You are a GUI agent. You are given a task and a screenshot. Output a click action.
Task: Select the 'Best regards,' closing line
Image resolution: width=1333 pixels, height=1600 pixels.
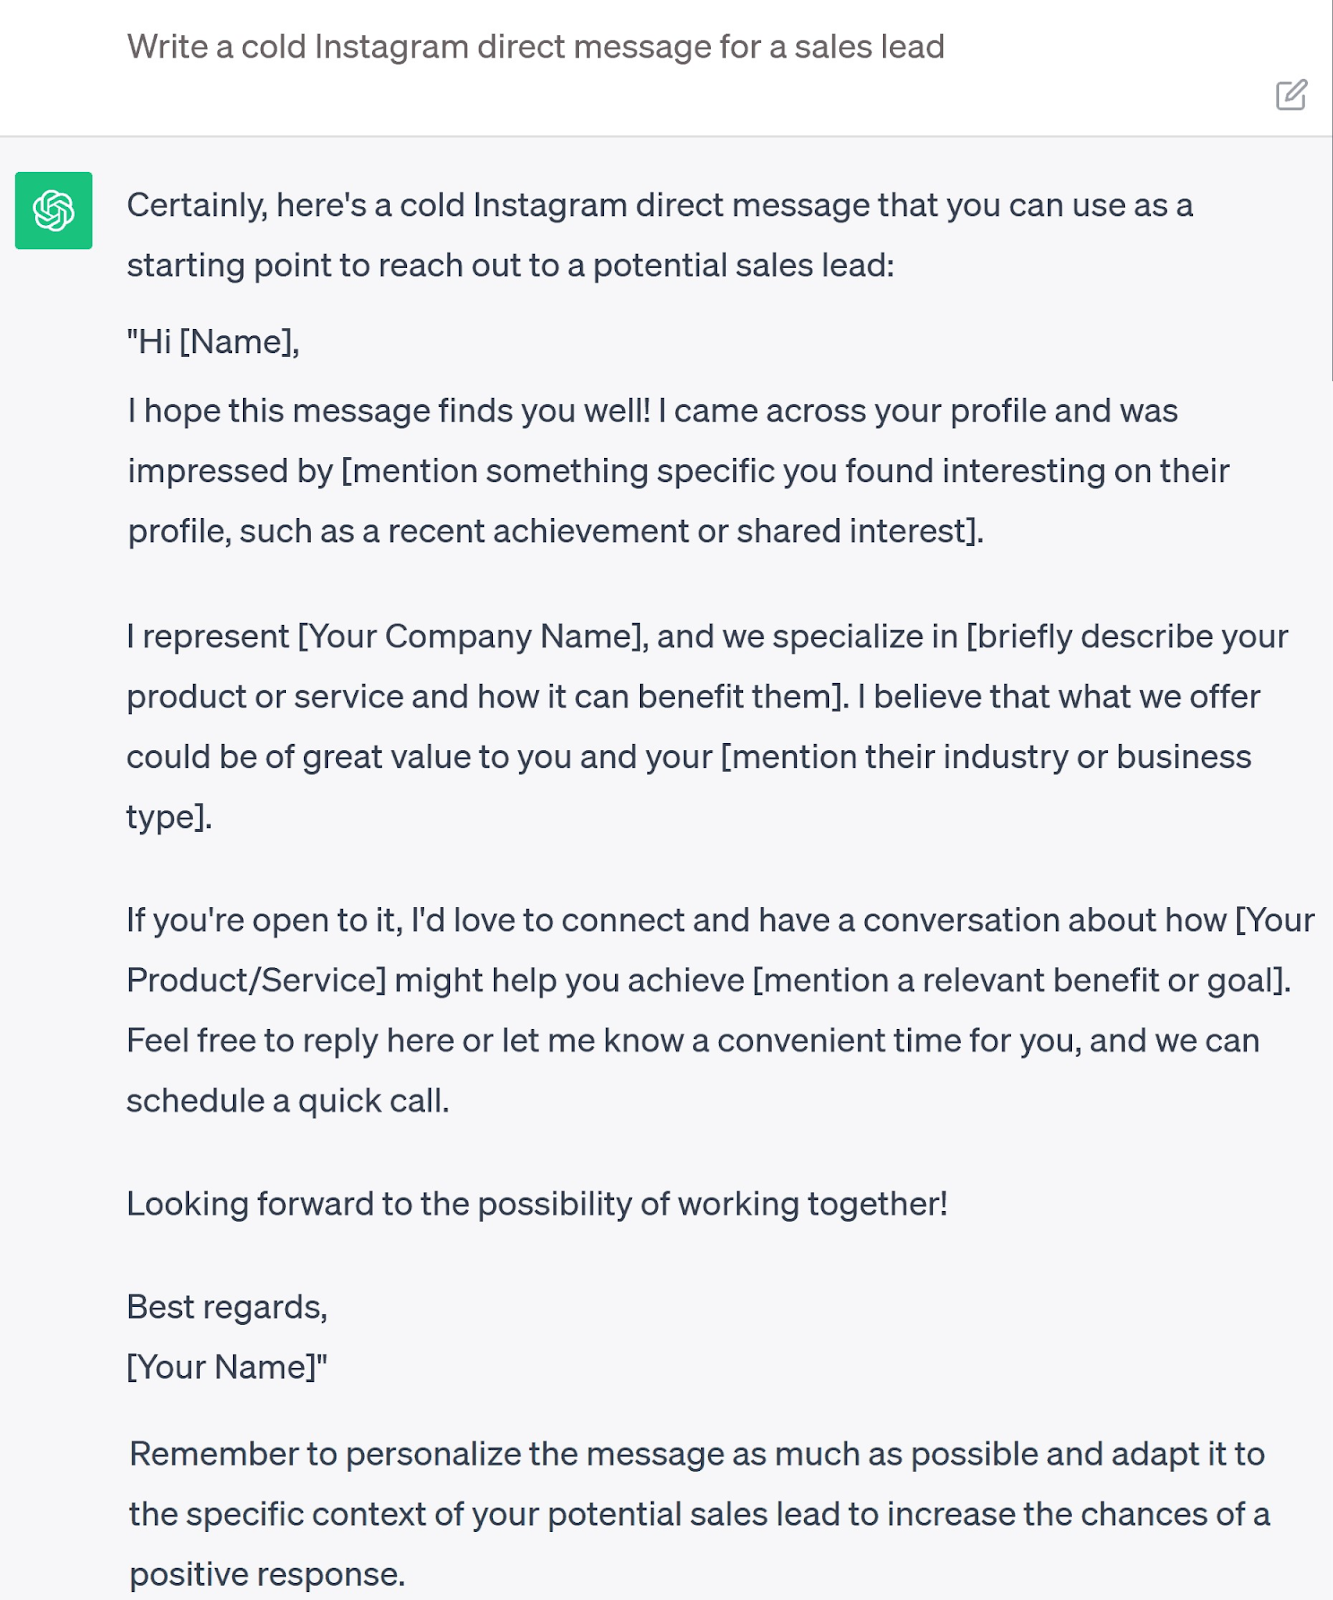229,1305
